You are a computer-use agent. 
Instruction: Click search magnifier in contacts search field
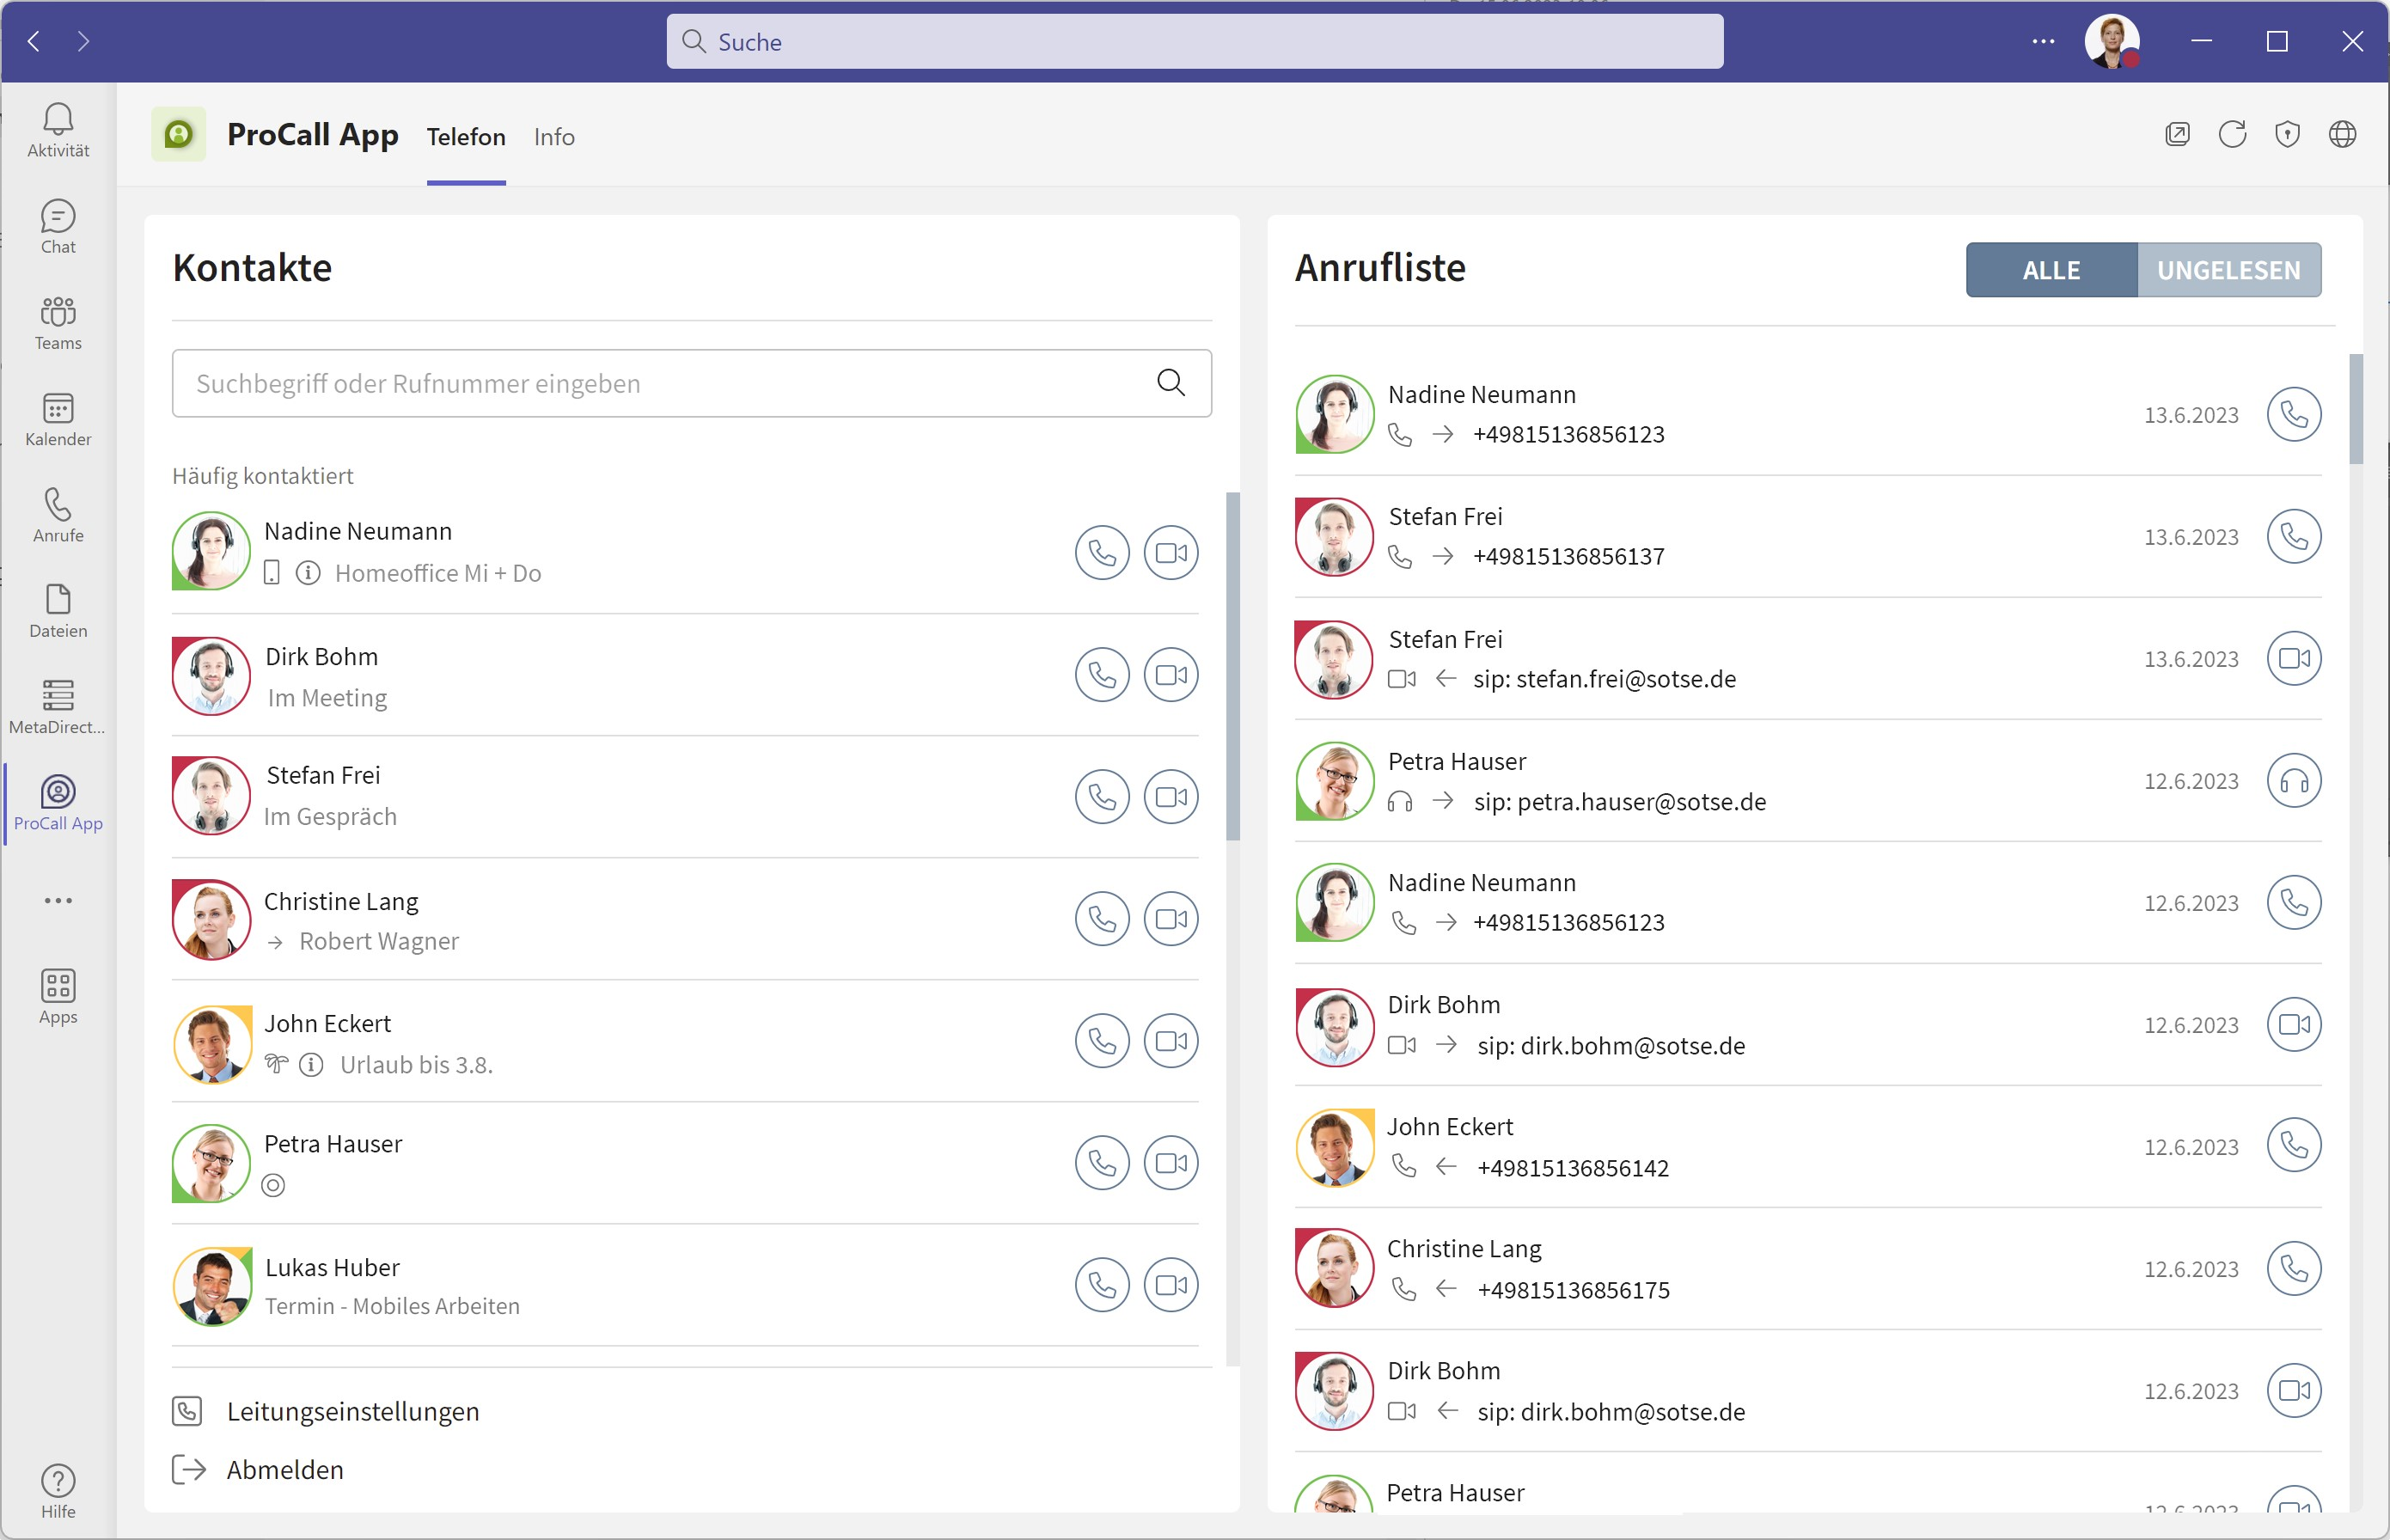[1171, 383]
